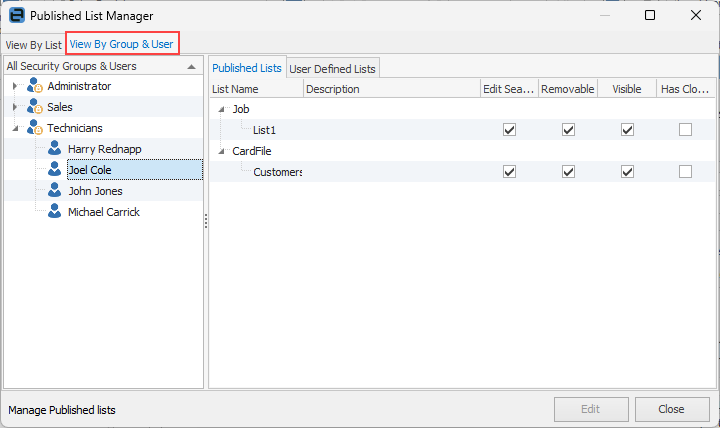The image size is (720, 428).
Task: Select the Customers list row name
Action: [x=277, y=172]
